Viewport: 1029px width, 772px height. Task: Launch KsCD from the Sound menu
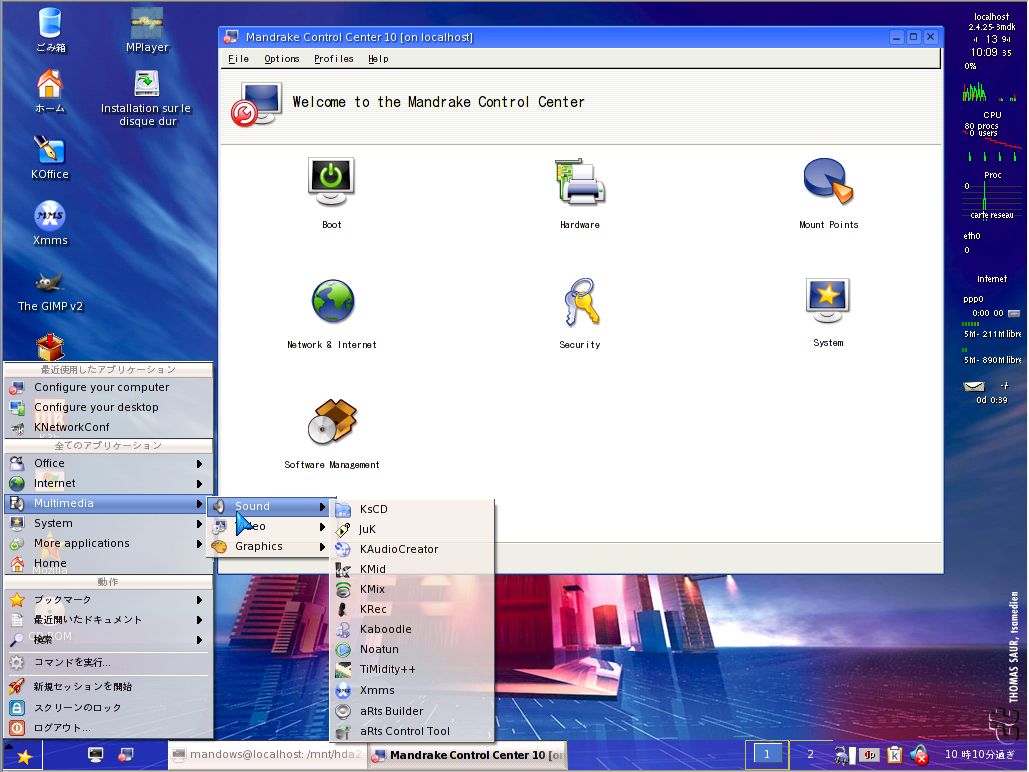click(412, 509)
